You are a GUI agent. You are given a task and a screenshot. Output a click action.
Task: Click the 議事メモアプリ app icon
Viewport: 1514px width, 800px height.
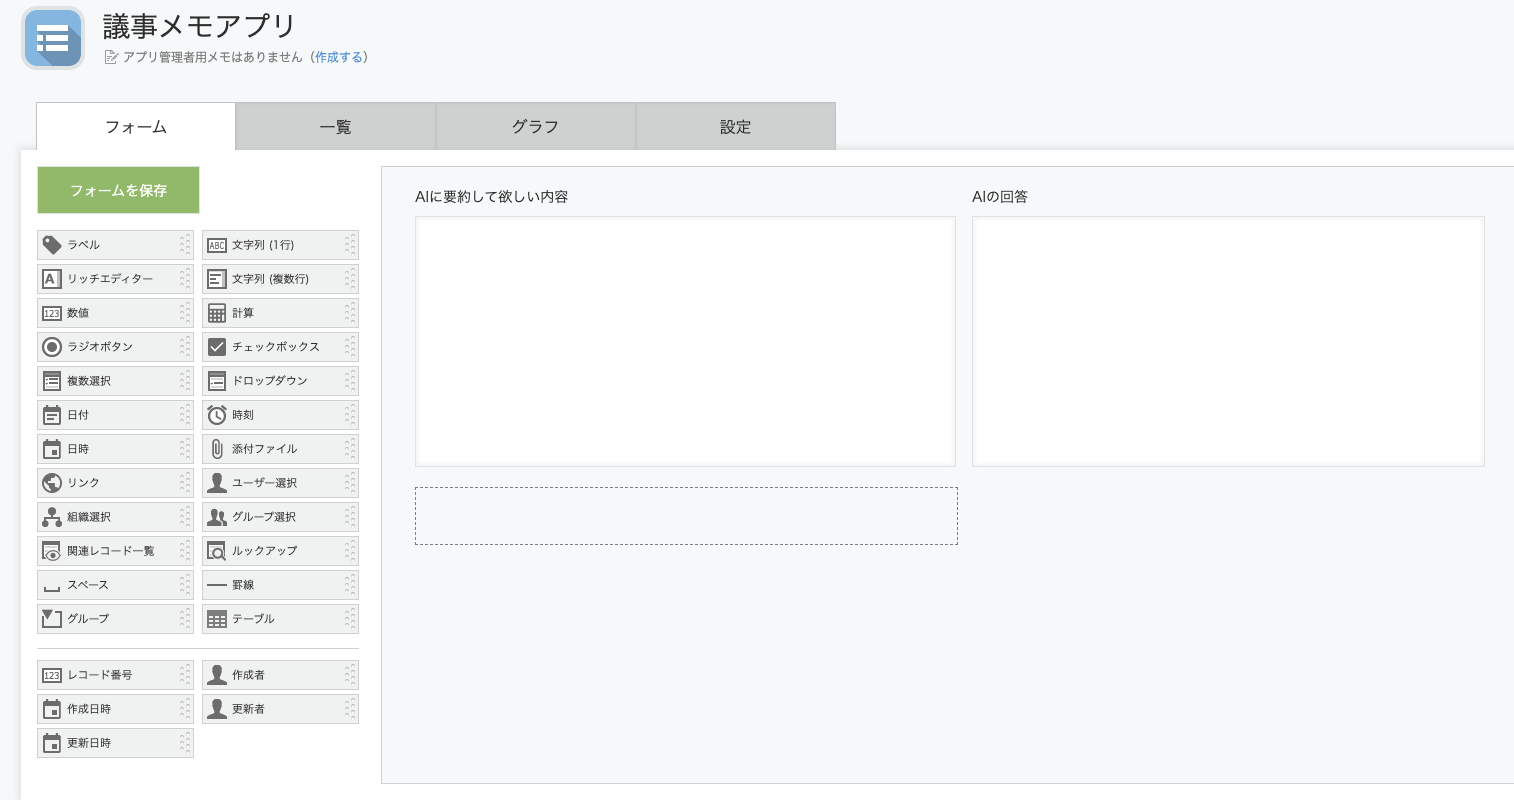click(53, 38)
